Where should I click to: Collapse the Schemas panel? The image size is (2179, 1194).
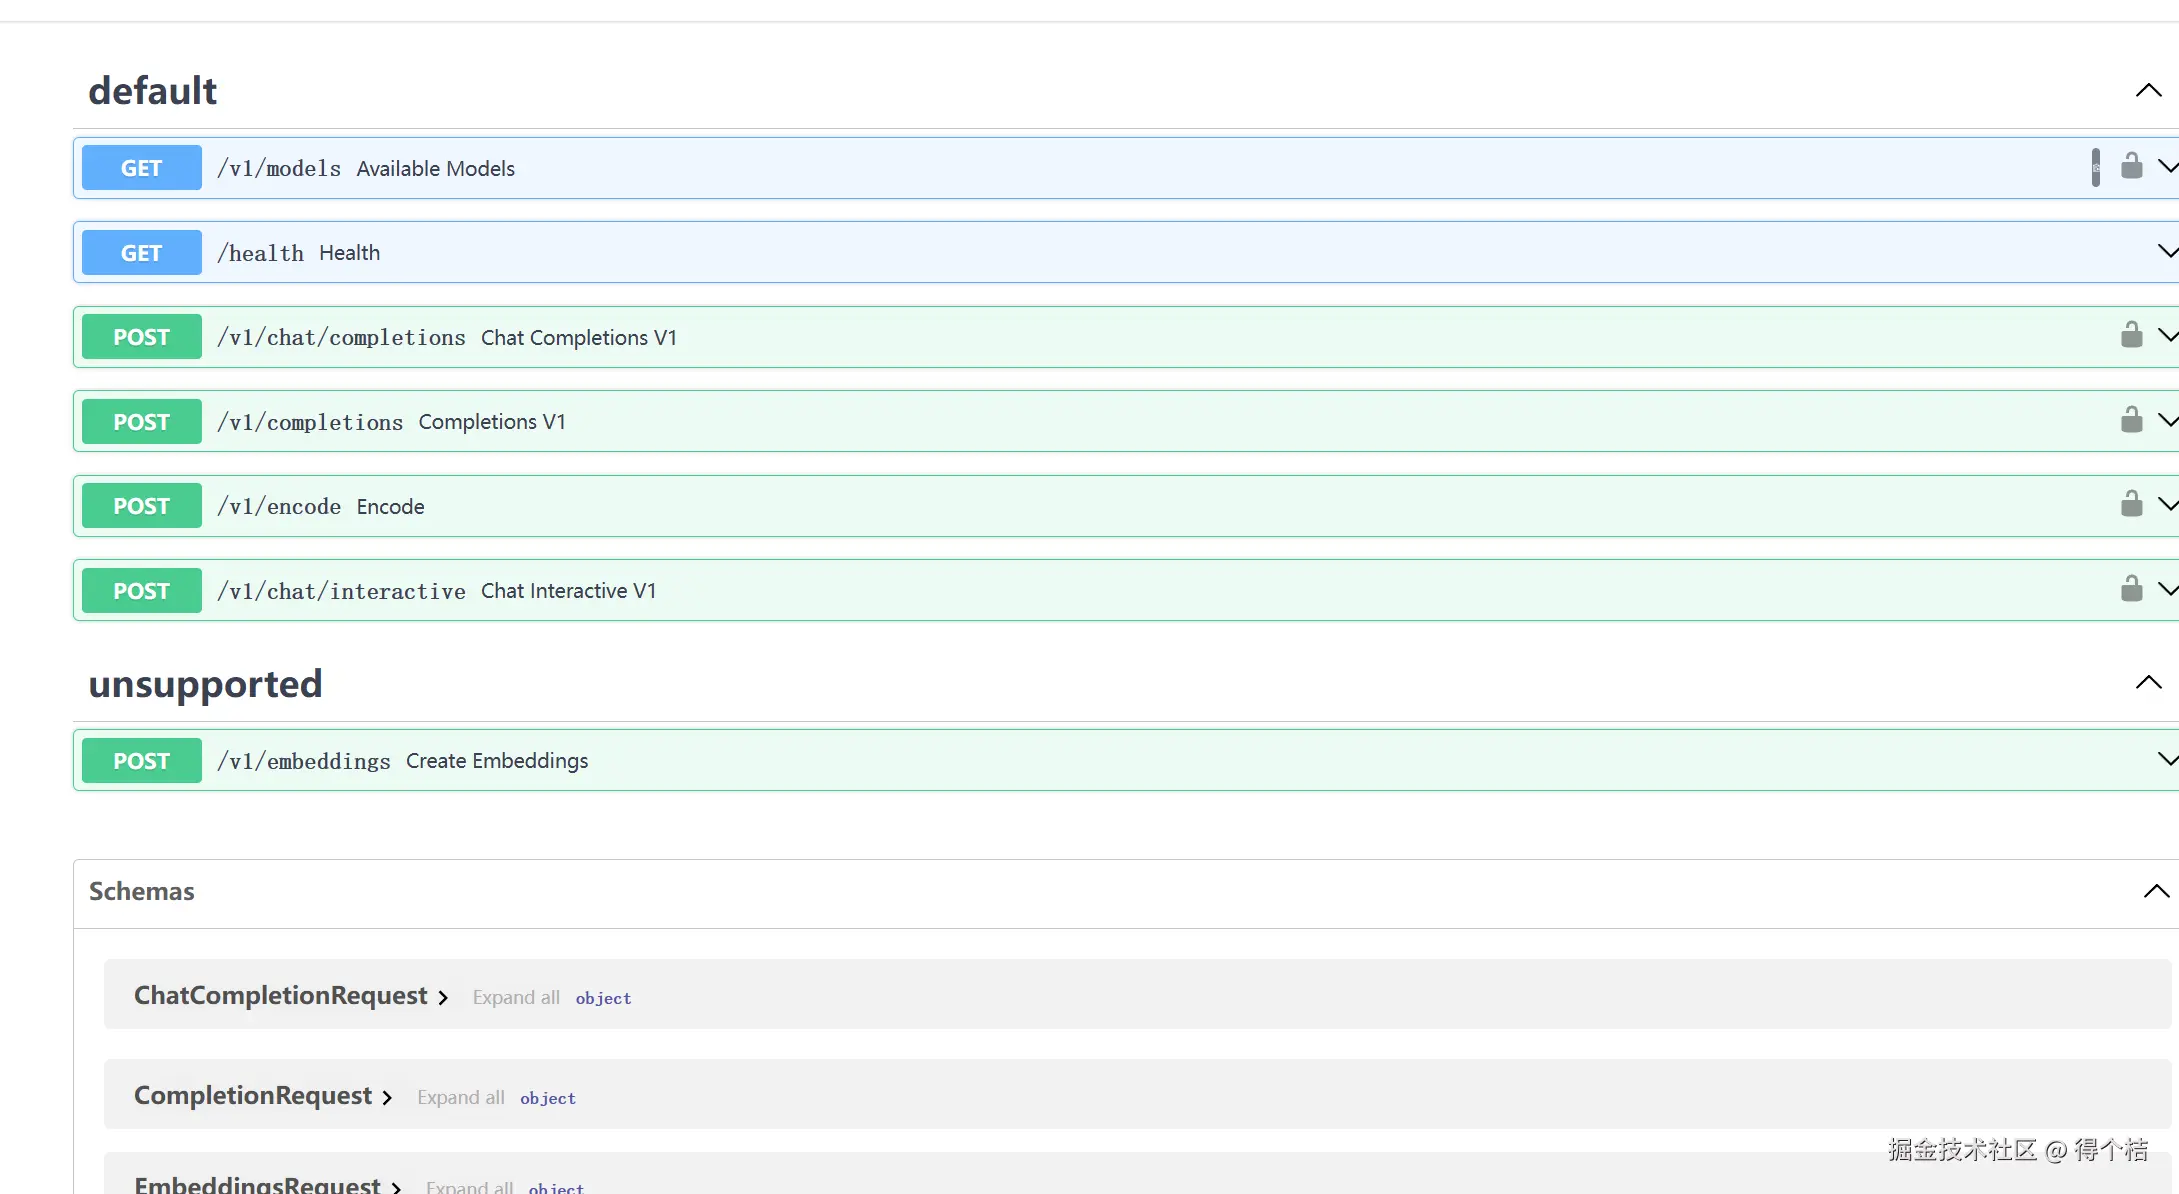coord(2156,891)
